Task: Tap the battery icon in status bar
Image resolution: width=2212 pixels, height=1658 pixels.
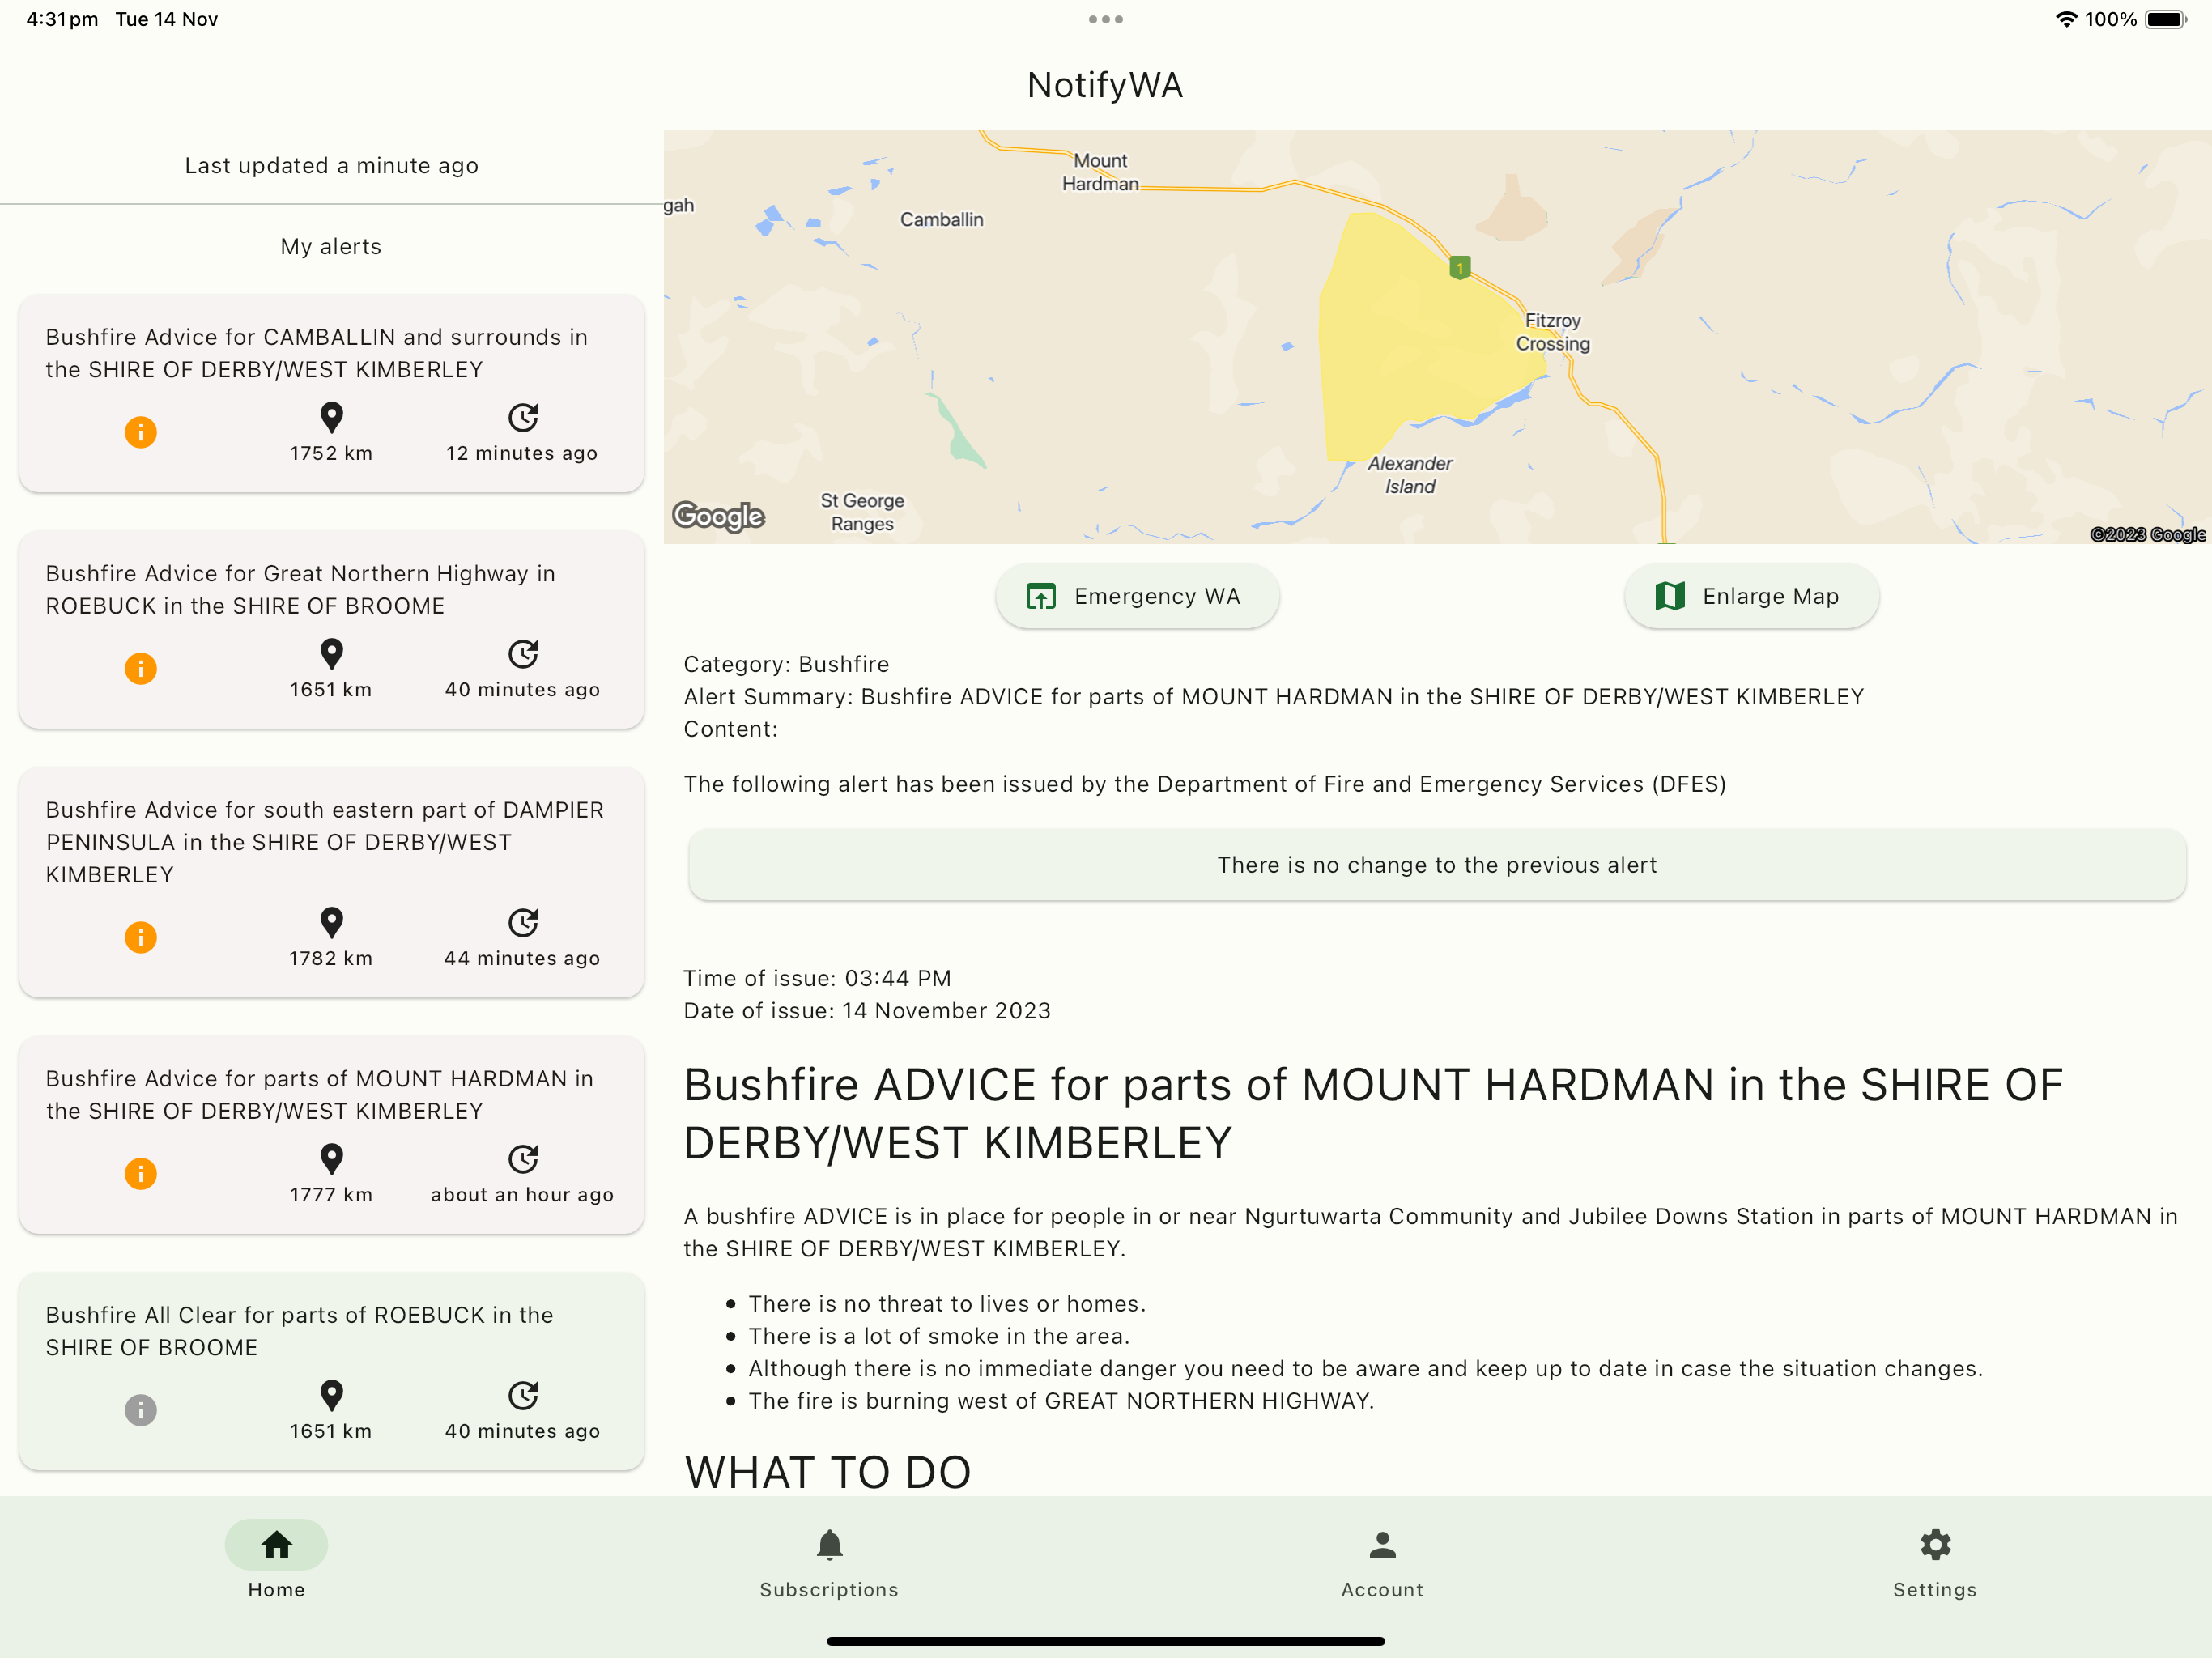Action: pyautogui.click(x=2166, y=19)
